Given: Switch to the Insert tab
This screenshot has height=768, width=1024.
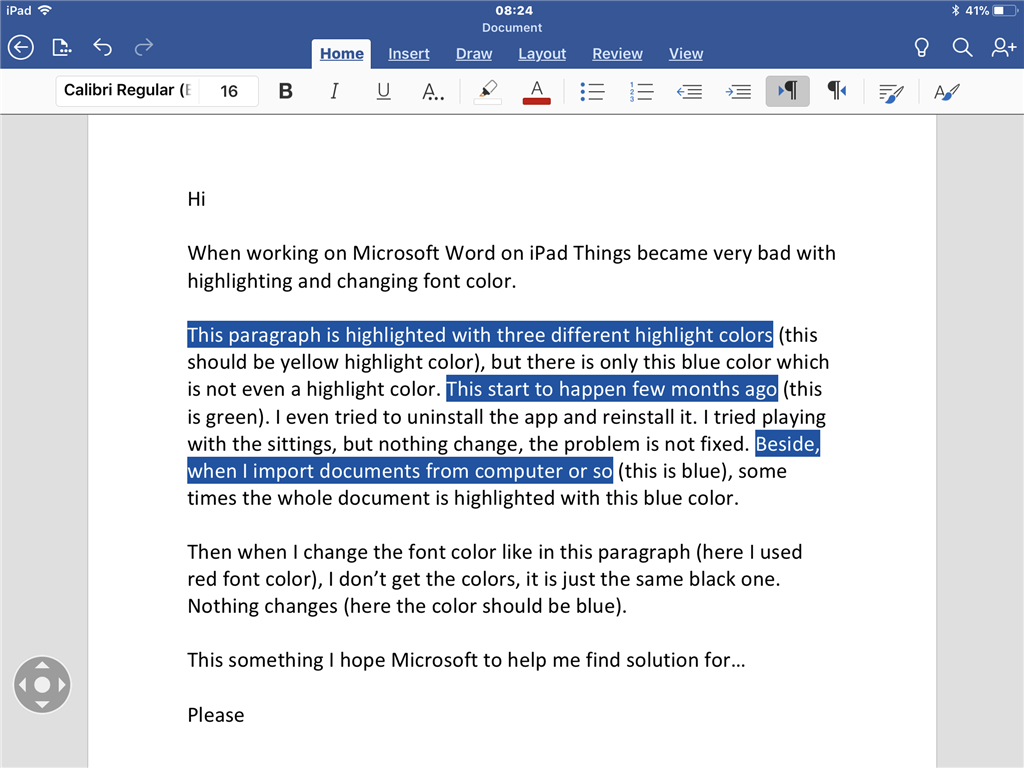Looking at the screenshot, I should coord(409,54).
